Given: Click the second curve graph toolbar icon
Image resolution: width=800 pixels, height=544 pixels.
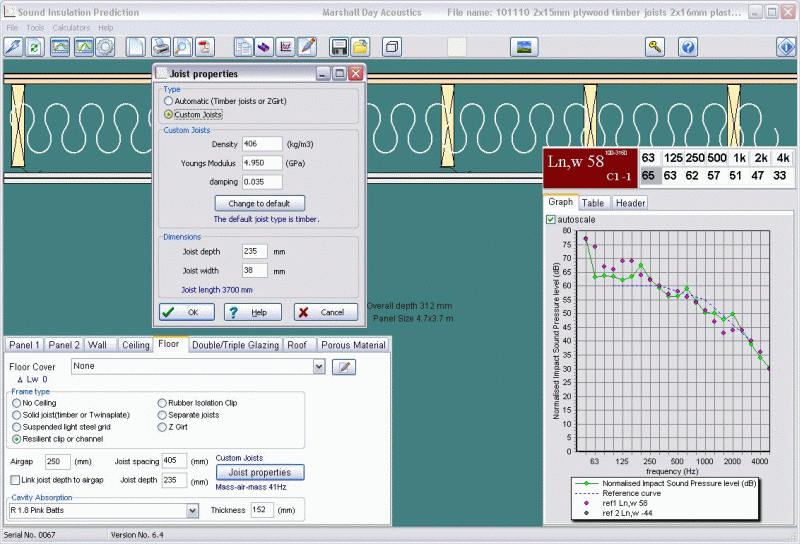Looking at the screenshot, I should pos(84,47).
